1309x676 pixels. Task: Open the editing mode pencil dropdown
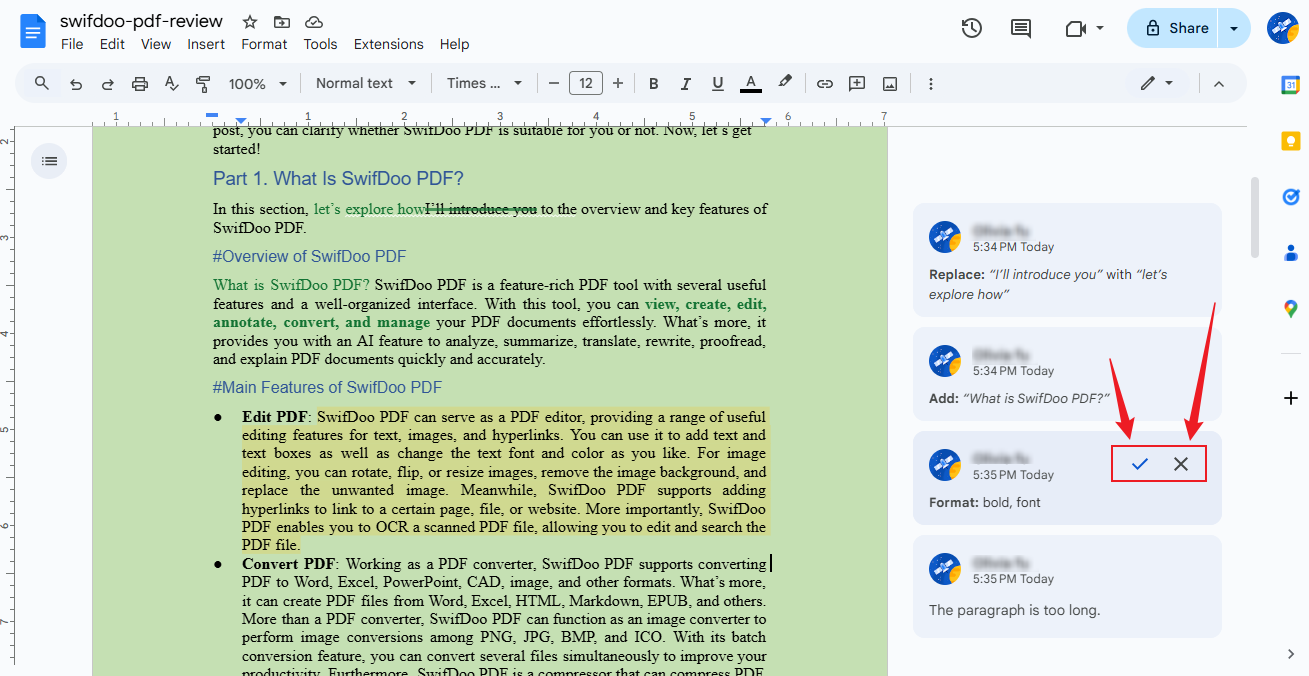[x=1157, y=84]
